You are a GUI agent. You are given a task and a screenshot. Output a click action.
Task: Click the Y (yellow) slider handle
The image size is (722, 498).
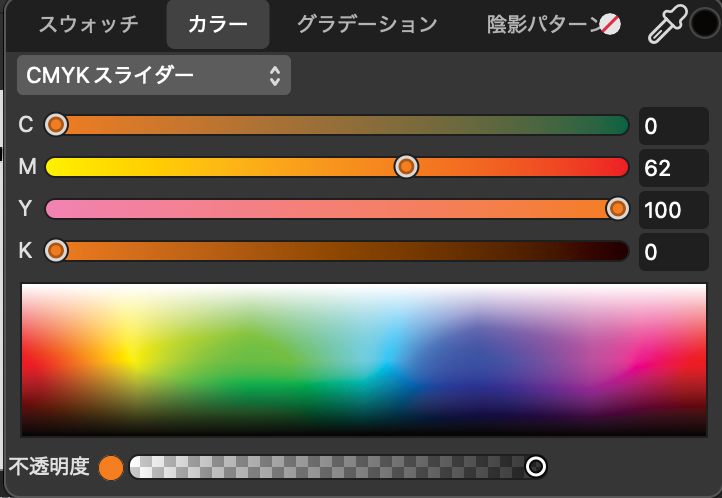coord(617,208)
